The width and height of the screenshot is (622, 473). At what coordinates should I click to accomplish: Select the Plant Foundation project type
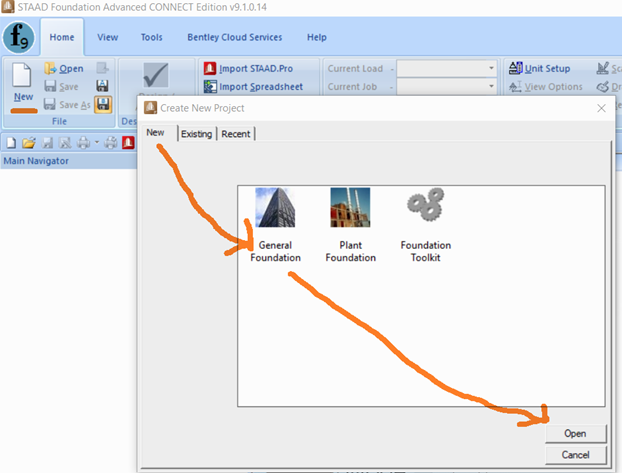pos(350,225)
